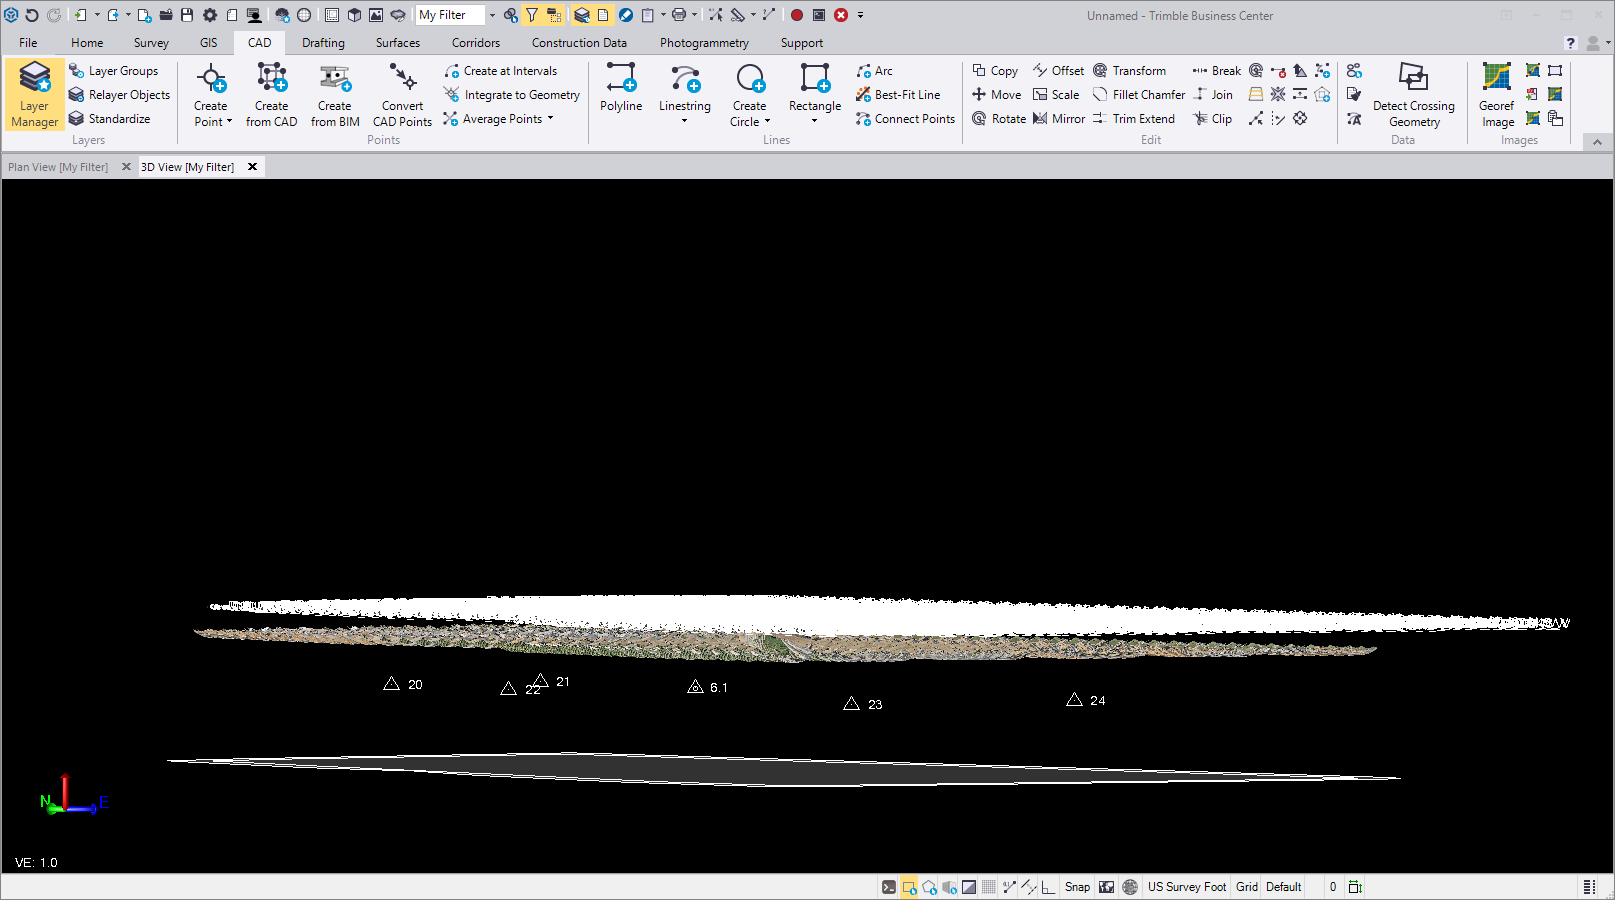Toggle Grid display in status bar
Screen dimensions: 1615x900
click(1246, 887)
